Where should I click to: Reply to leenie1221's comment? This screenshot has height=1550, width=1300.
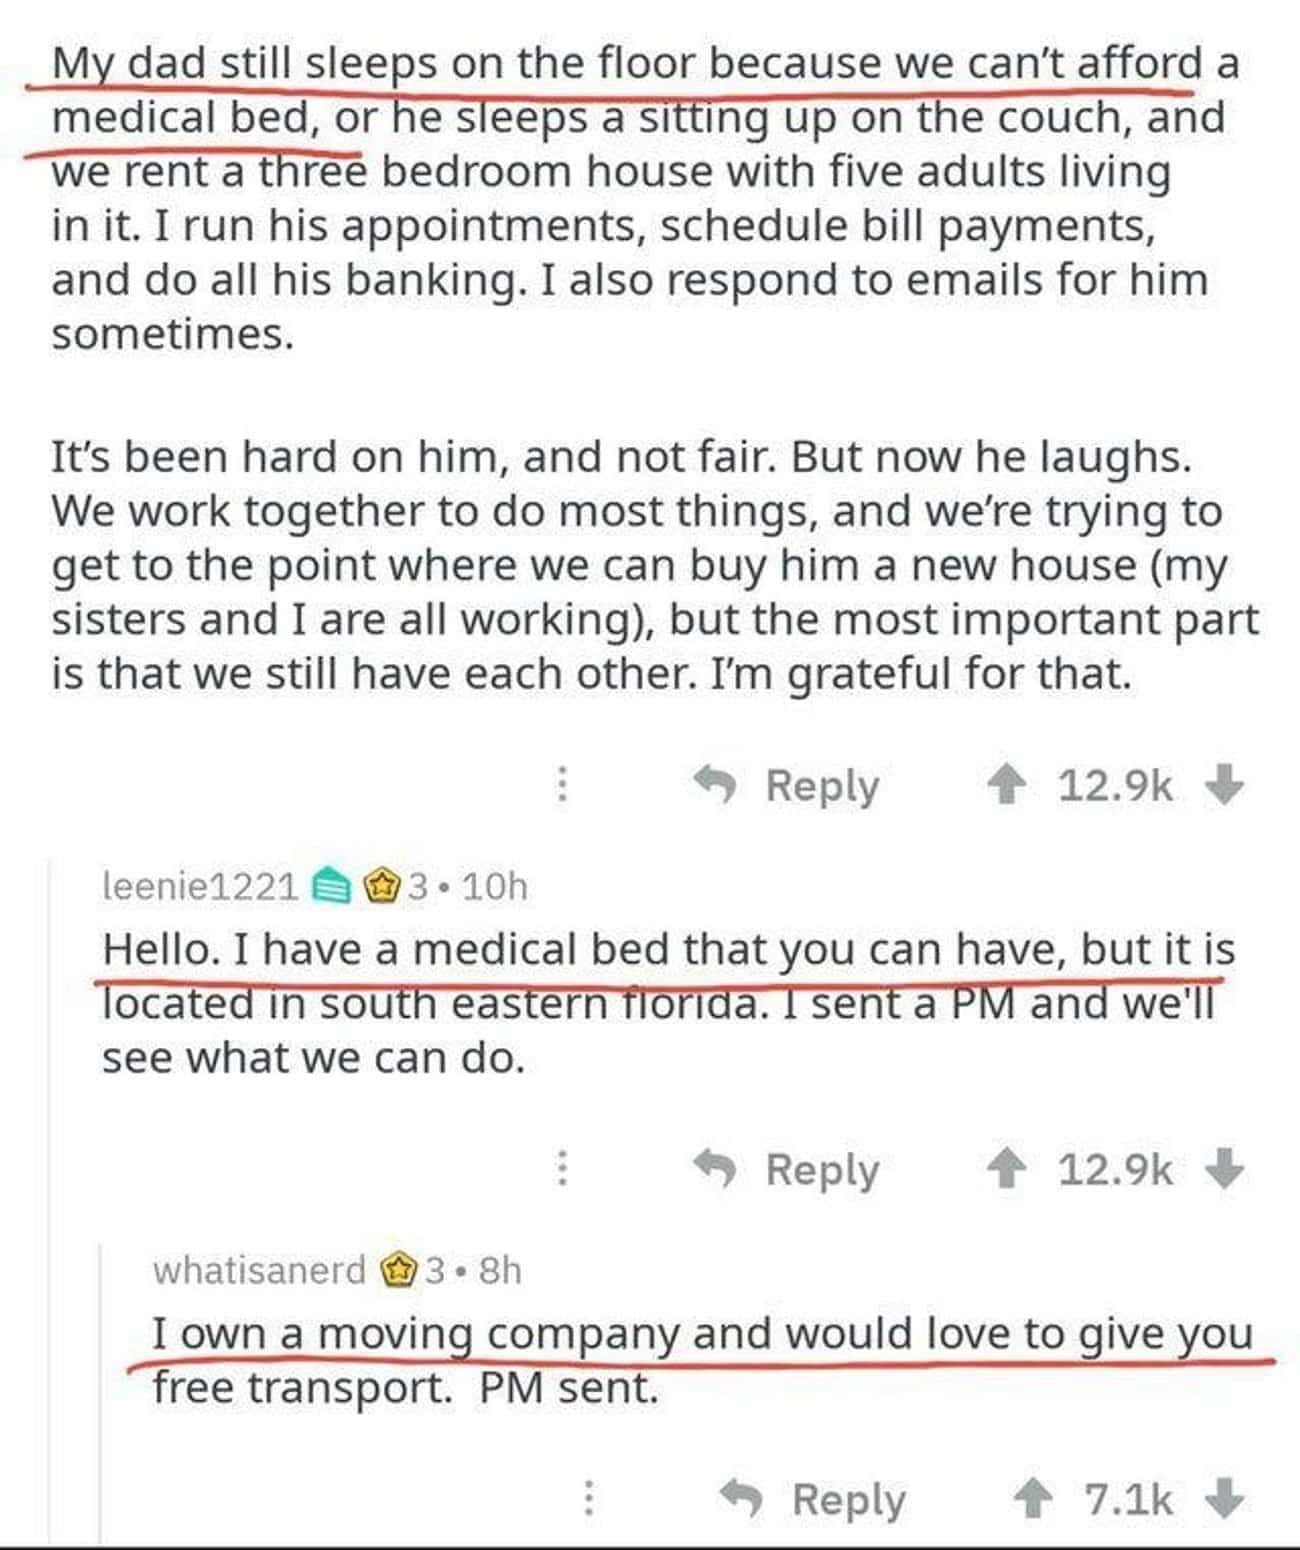787,1169
